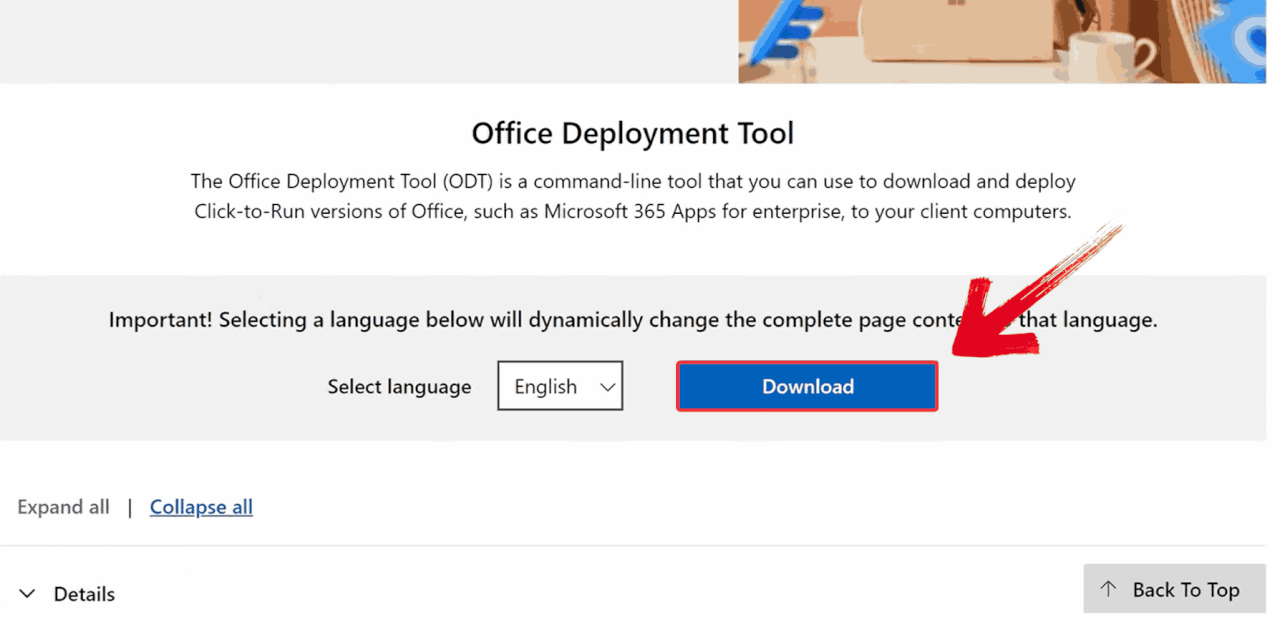1280x622 pixels.
Task: Open the Select language dropdown
Action: tap(560, 386)
